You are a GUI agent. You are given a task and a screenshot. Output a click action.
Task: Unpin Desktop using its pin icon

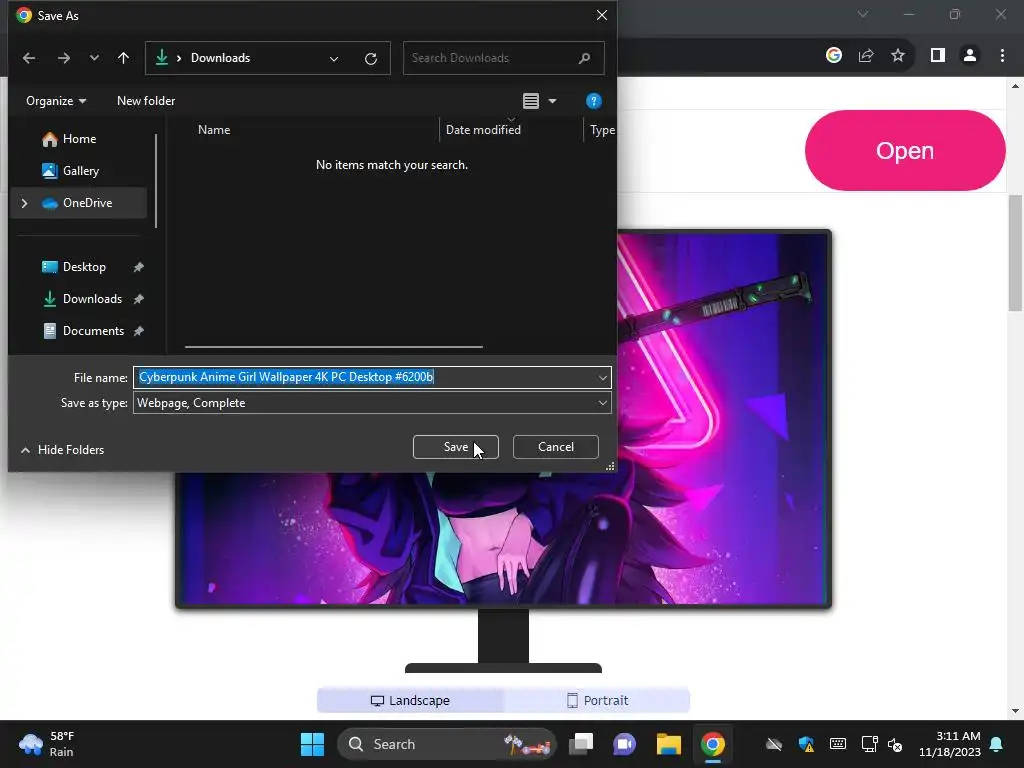click(x=138, y=266)
